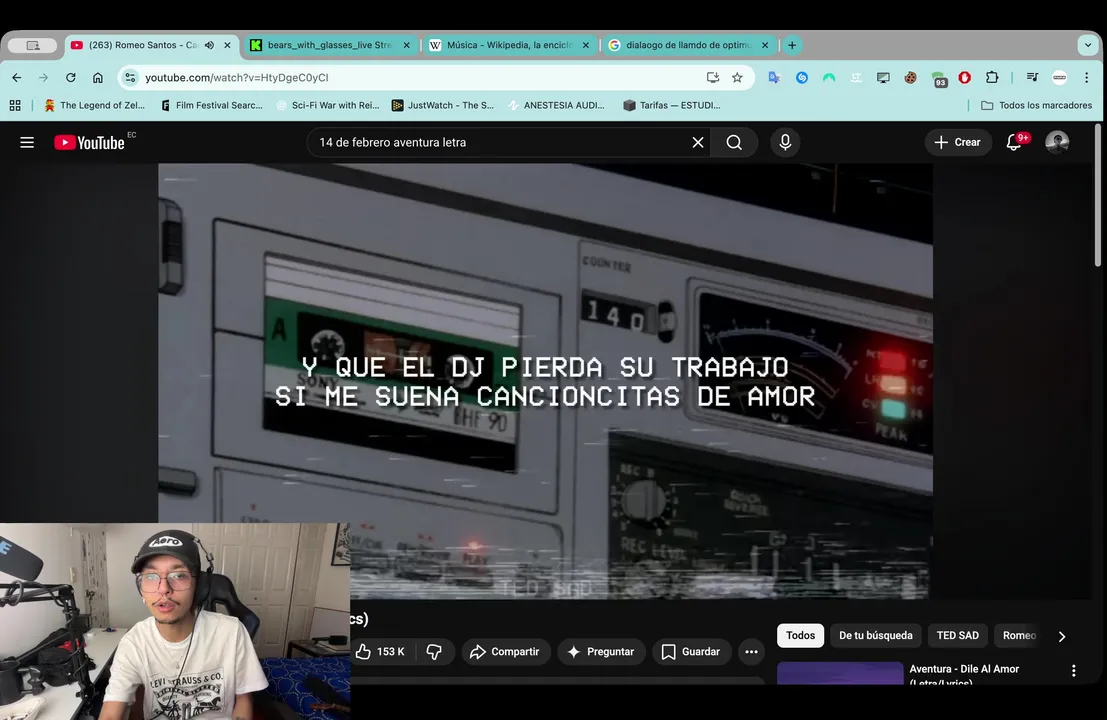Open the YouTube account avatar menu

[x=1057, y=143]
